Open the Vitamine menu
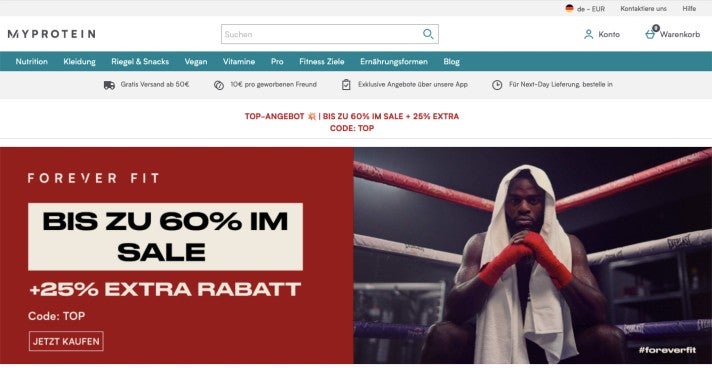Viewport: 712px width, 368px height. [239, 62]
